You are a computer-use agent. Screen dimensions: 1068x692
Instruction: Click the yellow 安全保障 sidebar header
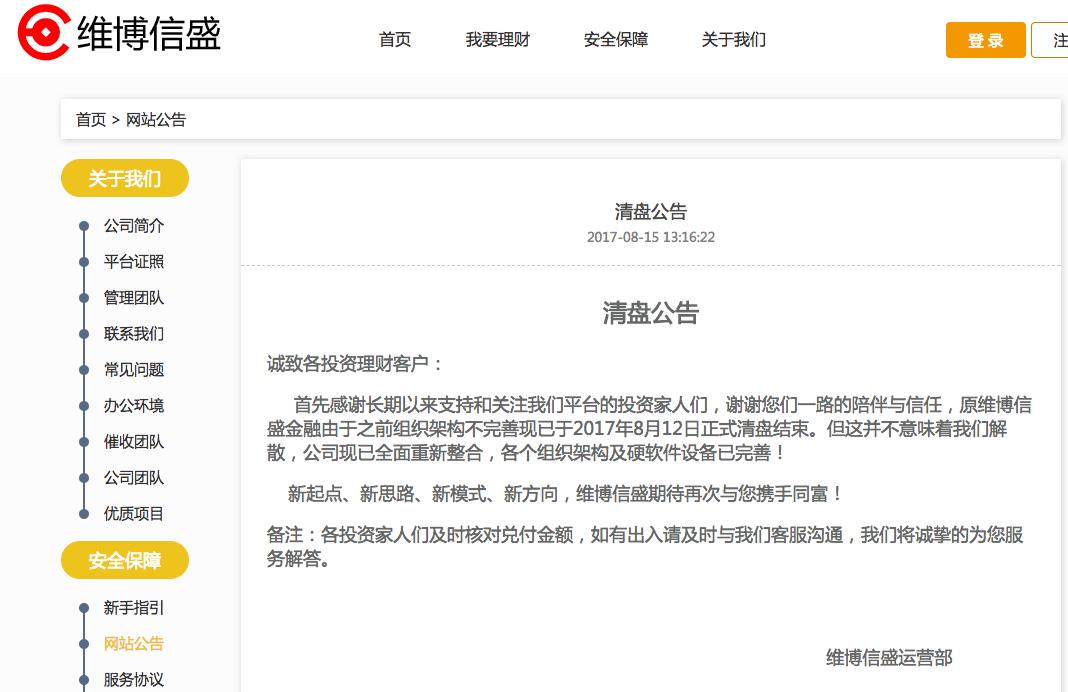tap(124, 560)
